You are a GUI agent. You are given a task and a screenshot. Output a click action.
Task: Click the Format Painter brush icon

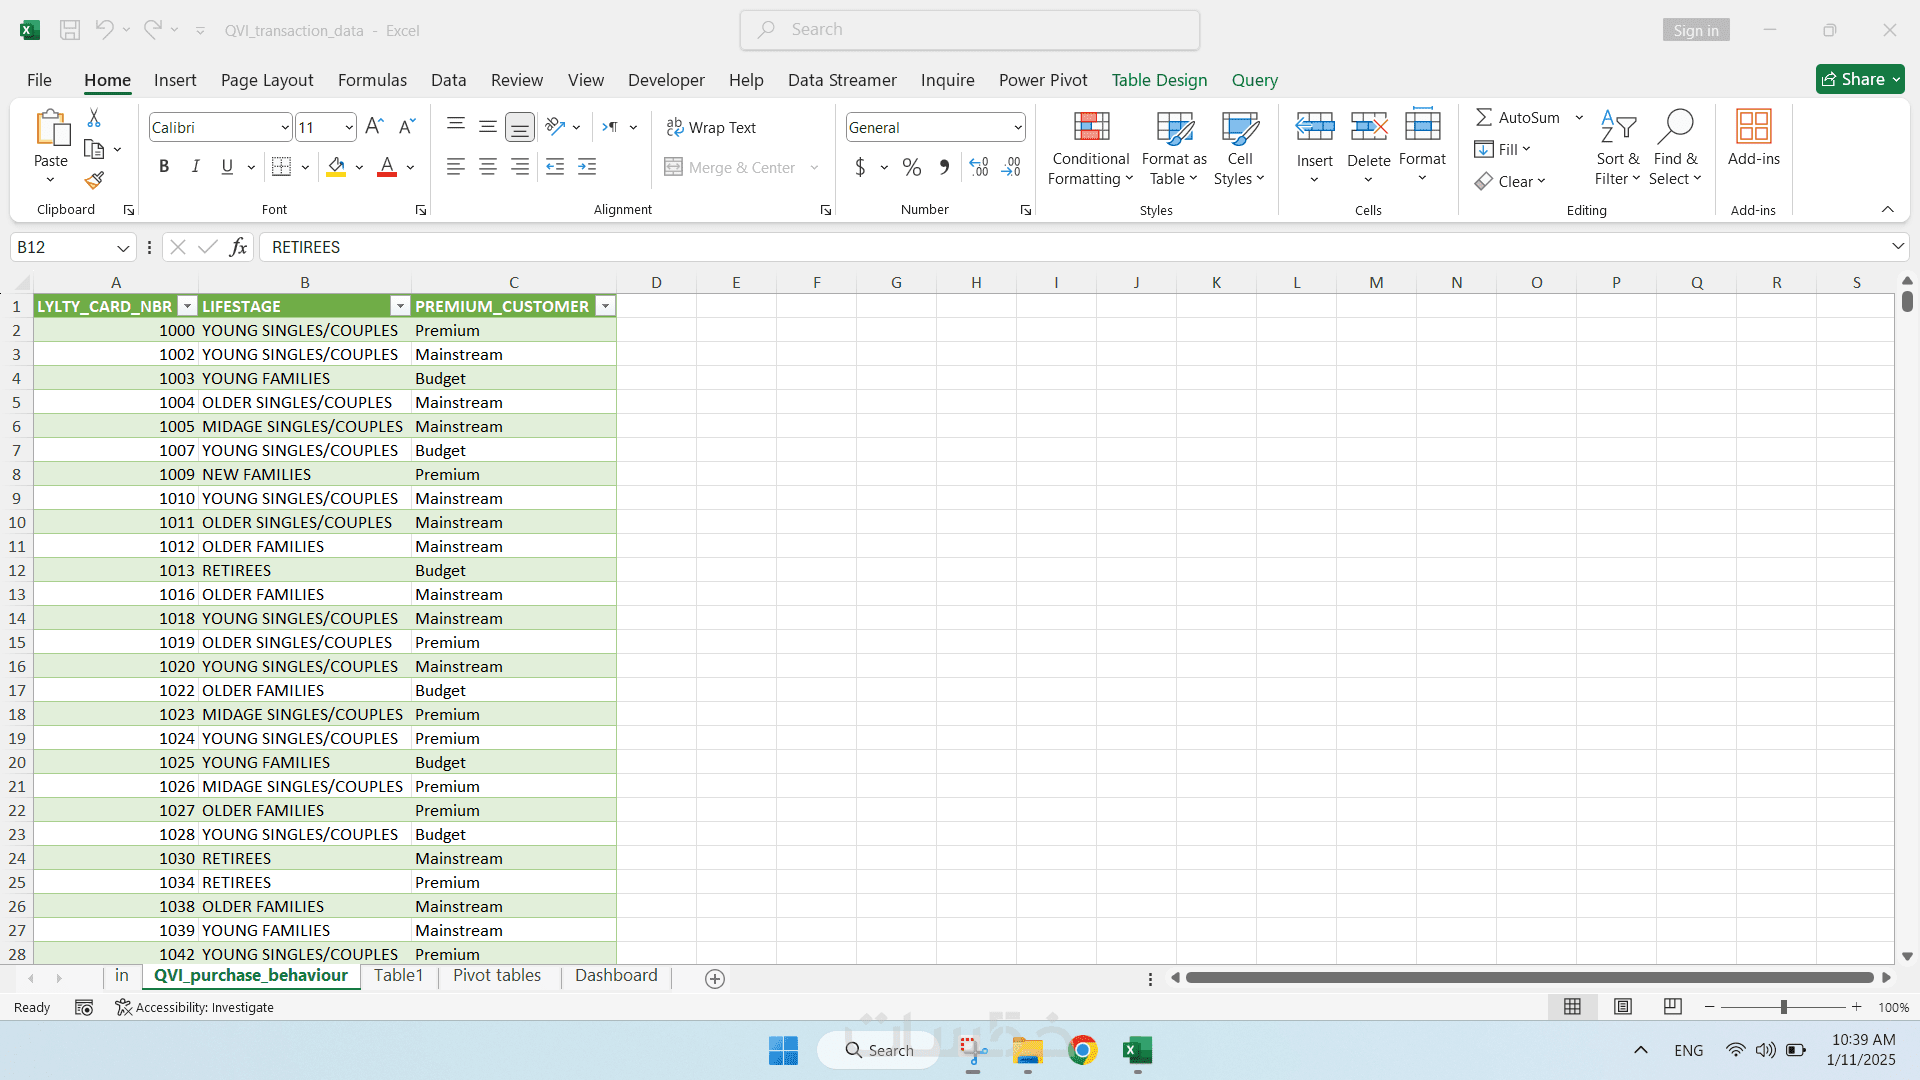pos(94,180)
